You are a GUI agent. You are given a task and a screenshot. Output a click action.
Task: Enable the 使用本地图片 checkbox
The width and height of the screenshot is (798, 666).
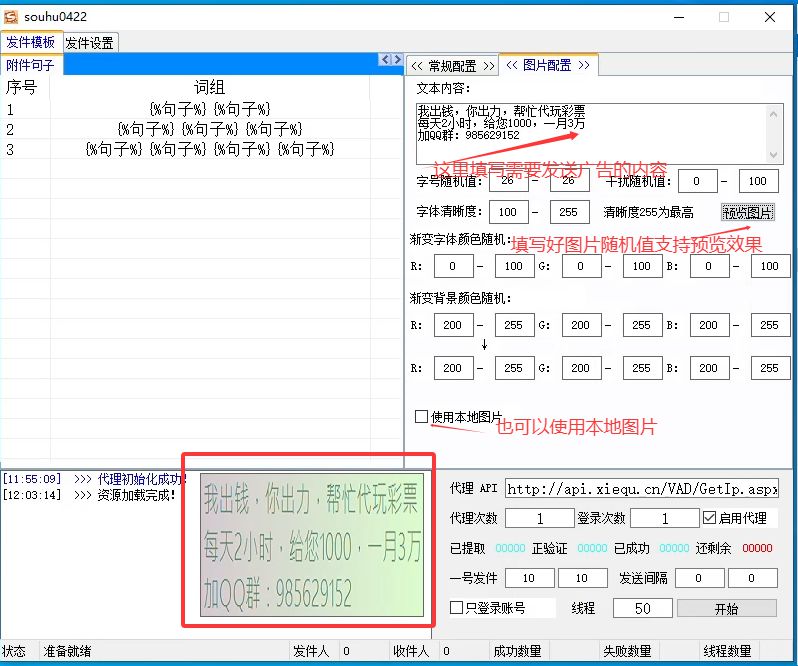pos(422,416)
